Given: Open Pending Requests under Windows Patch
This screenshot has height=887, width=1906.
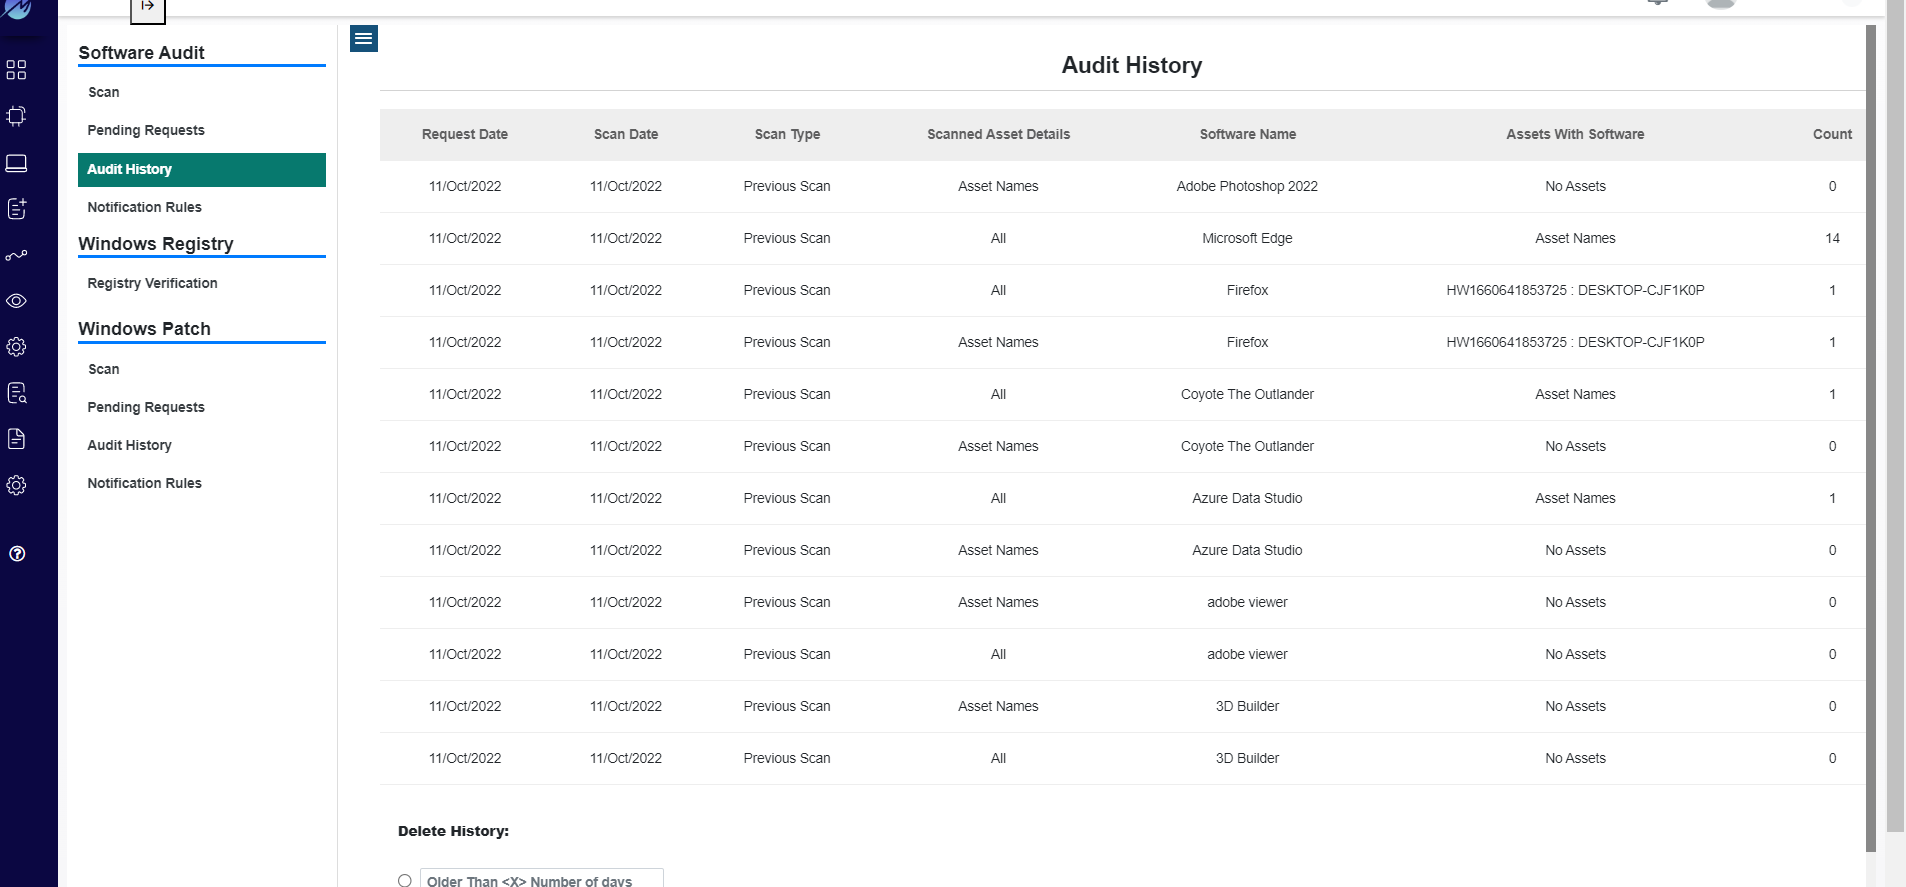Looking at the screenshot, I should [146, 407].
